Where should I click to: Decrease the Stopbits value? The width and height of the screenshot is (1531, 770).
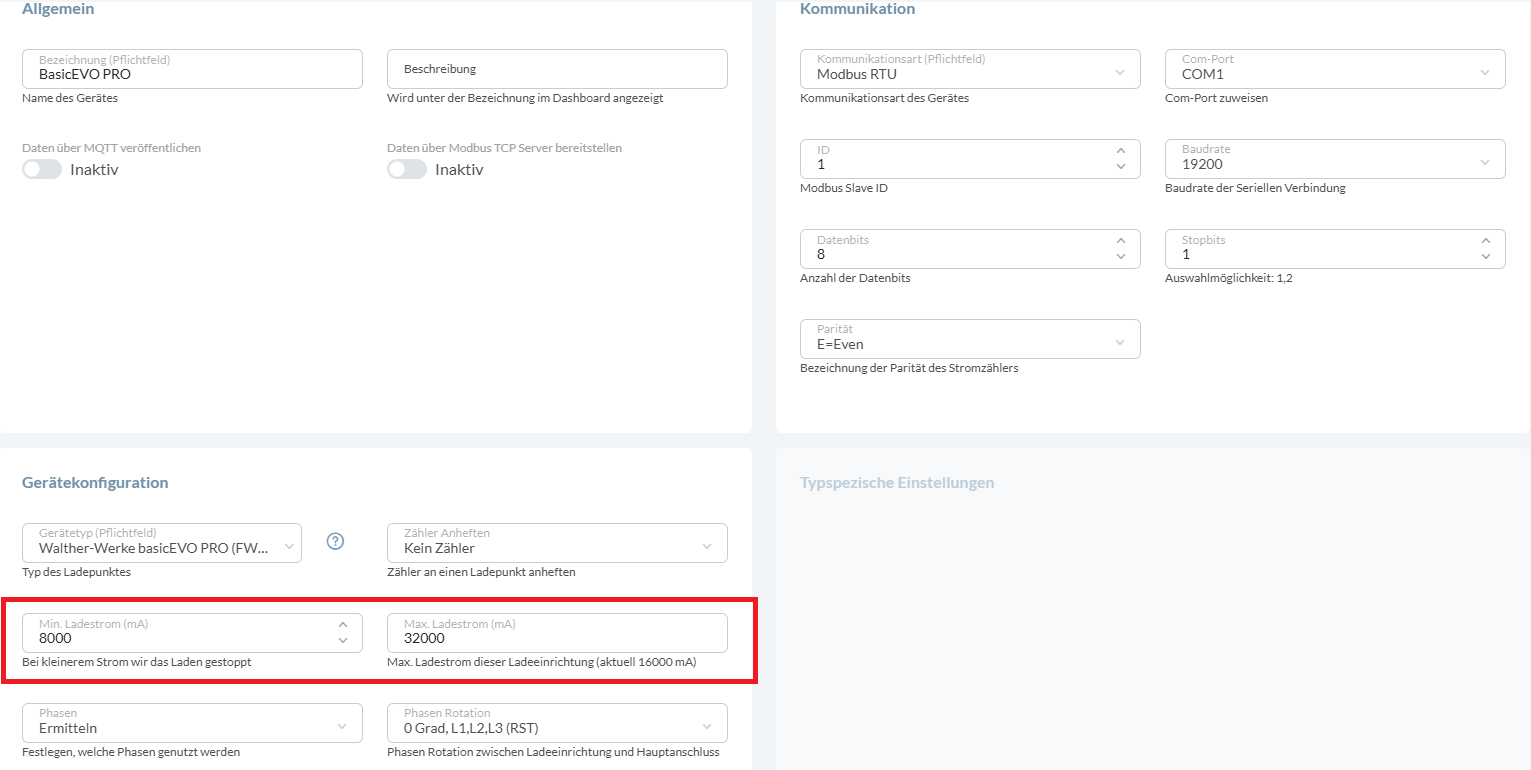coord(1485,257)
